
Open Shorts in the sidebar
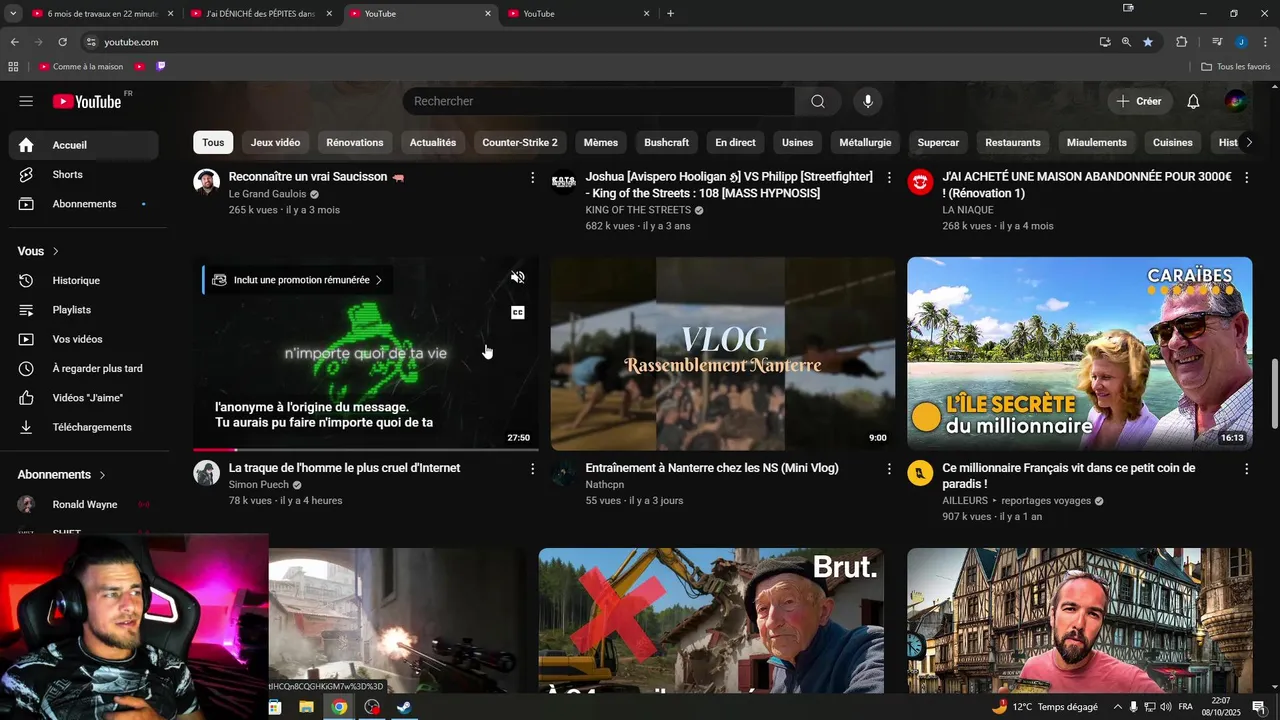point(84,174)
